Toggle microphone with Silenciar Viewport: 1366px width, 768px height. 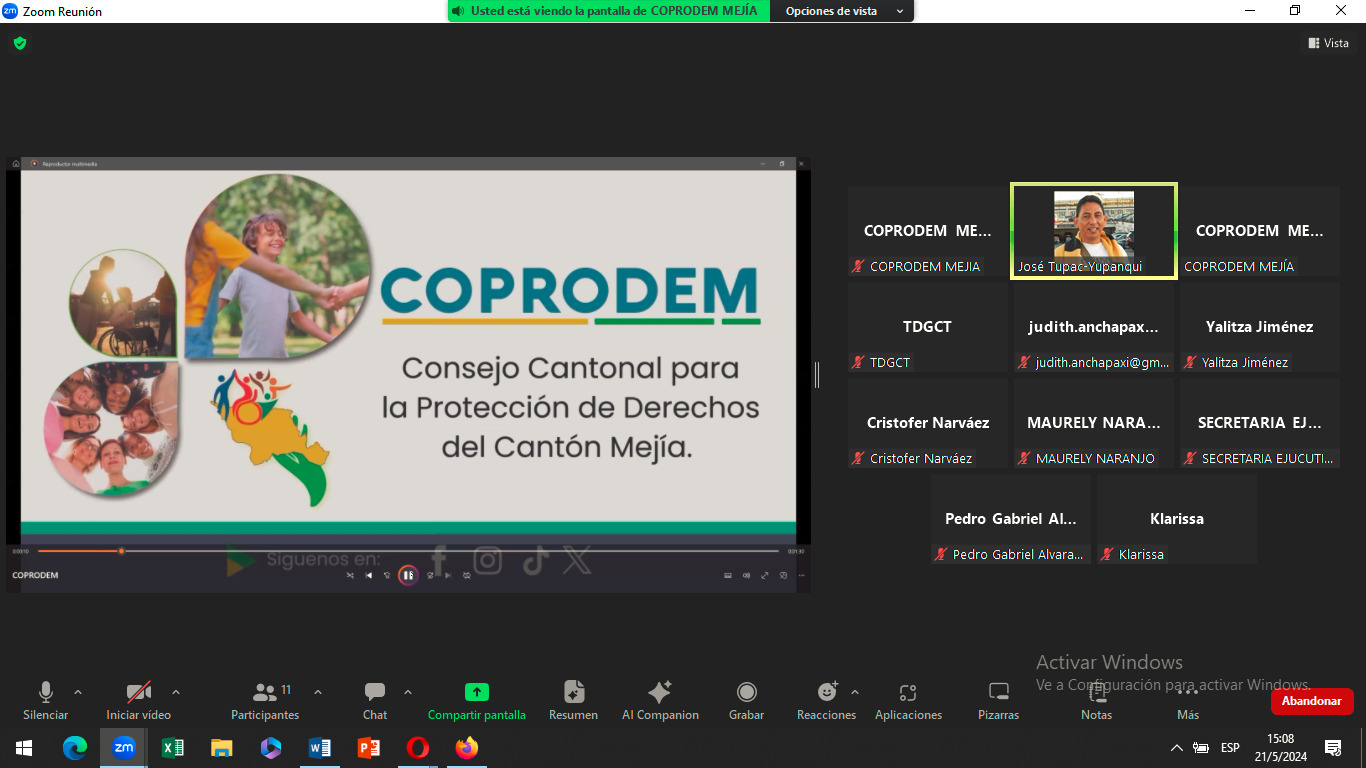tap(46, 700)
